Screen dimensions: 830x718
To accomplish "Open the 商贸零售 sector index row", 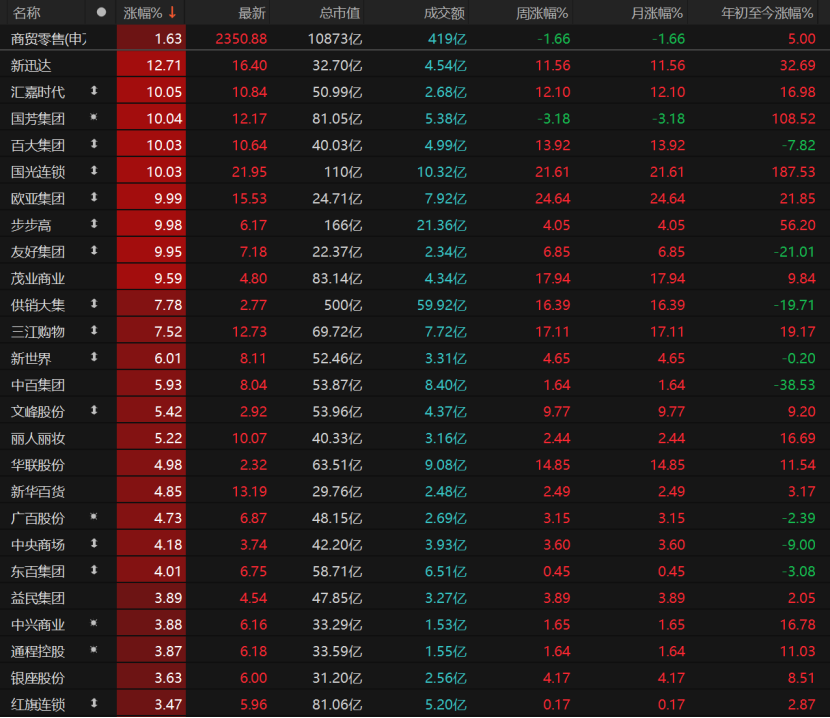I will [x=48, y=39].
